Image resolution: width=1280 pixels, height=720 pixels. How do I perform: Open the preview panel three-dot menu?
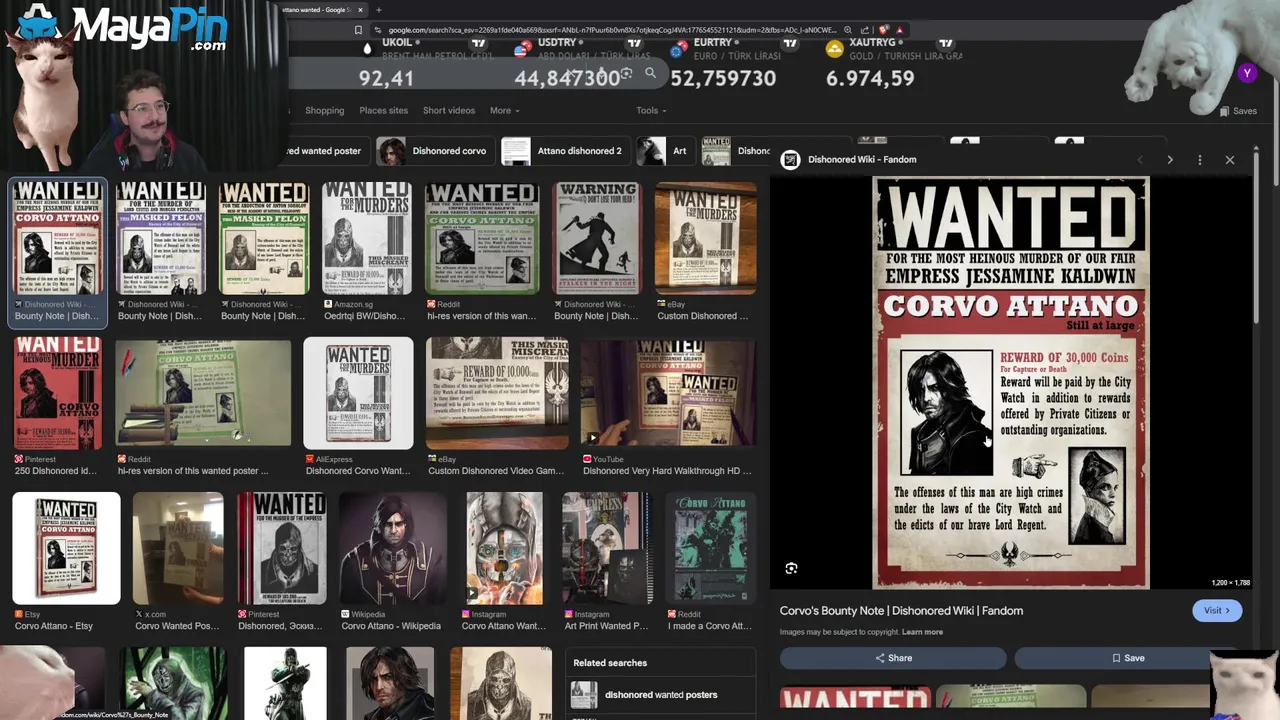click(x=1200, y=160)
